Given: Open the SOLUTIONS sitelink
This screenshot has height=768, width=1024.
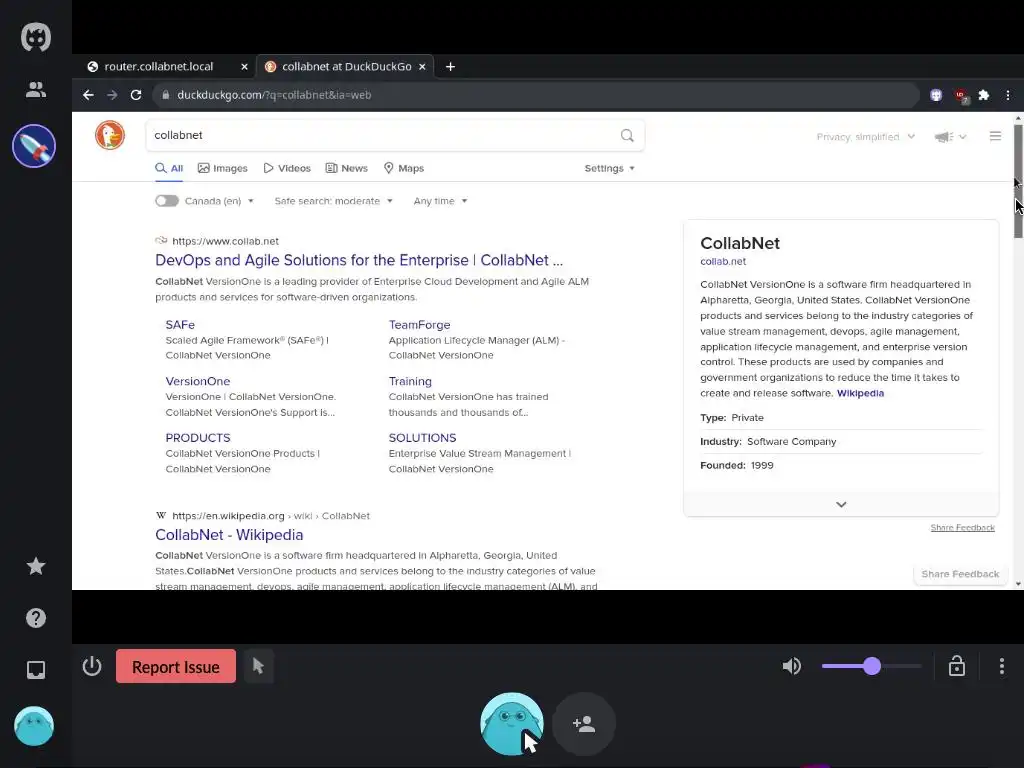Looking at the screenshot, I should [423, 438].
